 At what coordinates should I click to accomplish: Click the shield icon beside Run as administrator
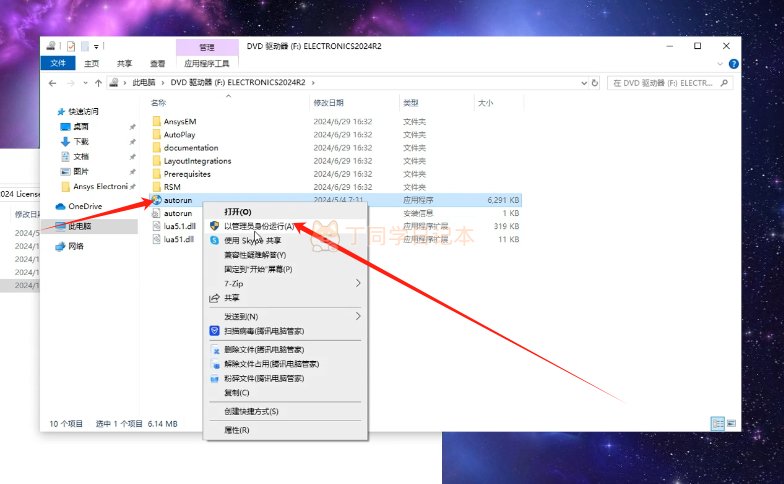pyautogui.click(x=214, y=226)
